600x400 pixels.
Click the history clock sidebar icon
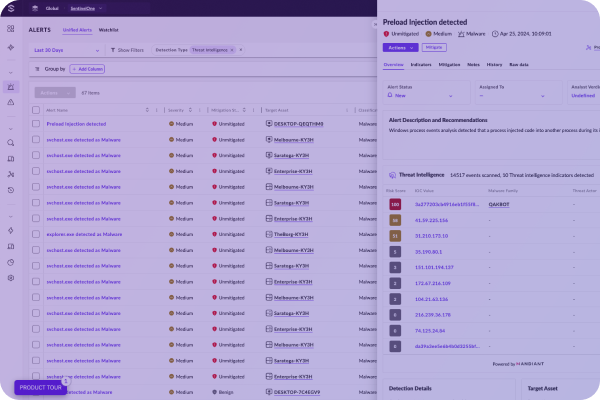pos(11,189)
